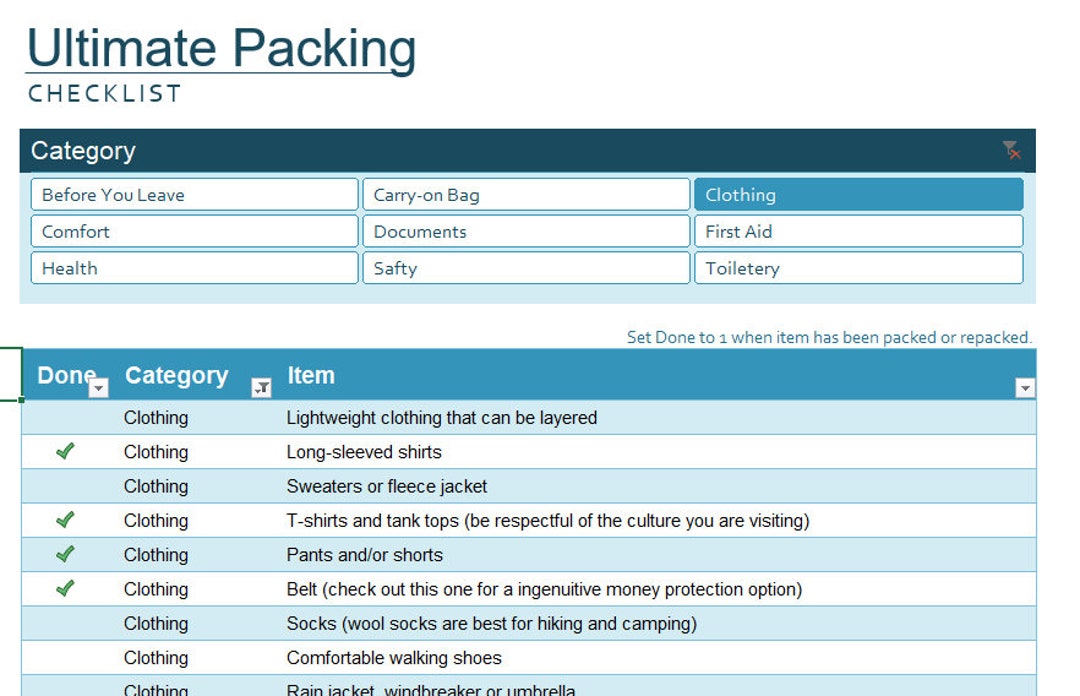Select the Health category button
The height and width of the screenshot is (696, 1080).
click(x=193, y=268)
